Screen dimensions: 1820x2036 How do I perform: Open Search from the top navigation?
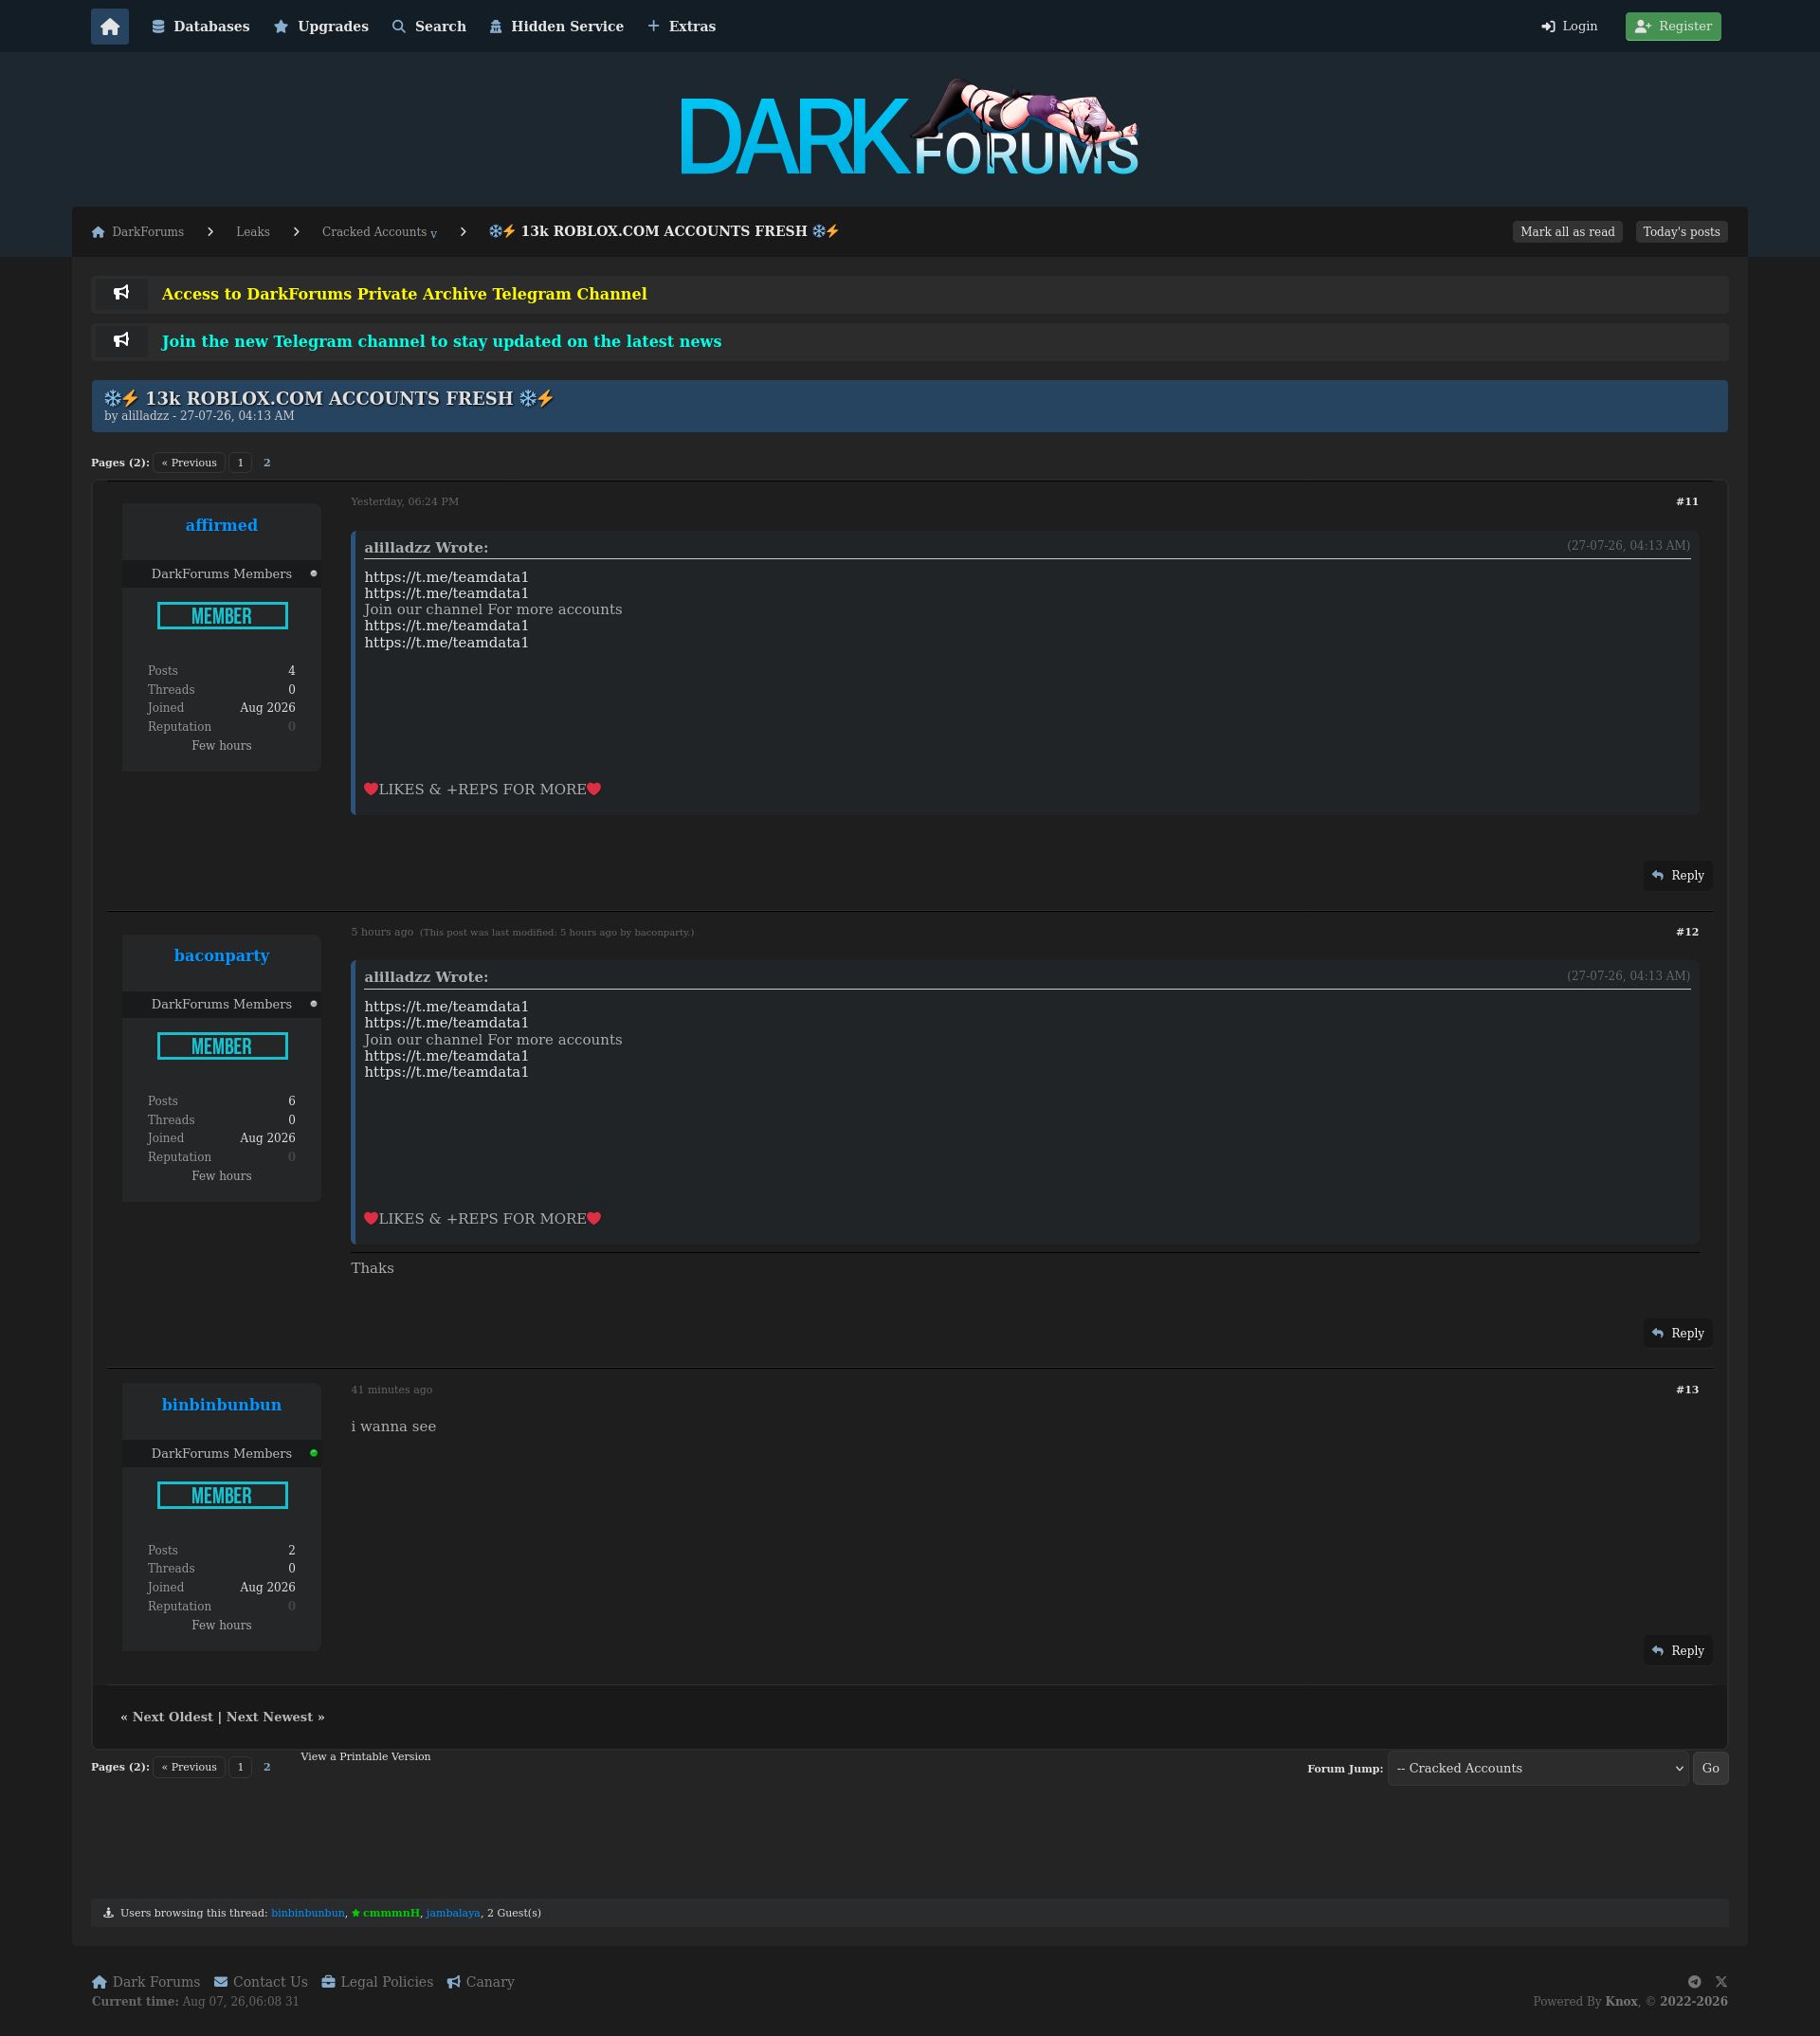pyautogui.click(x=429, y=27)
